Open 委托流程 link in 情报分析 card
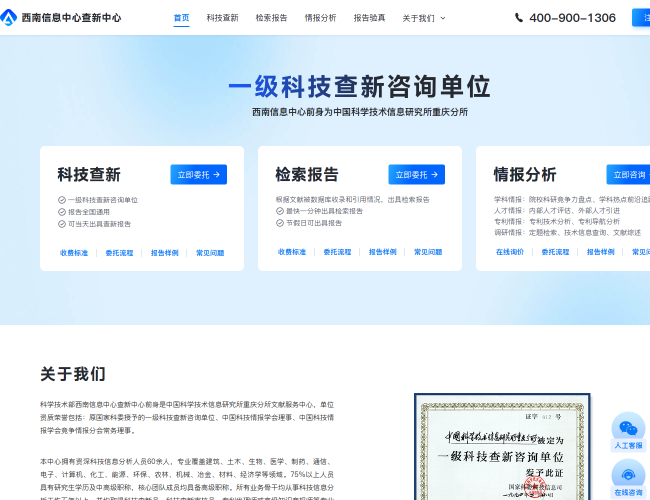Screen dimensions: 650x500 pyautogui.click(x=555, y=252)
